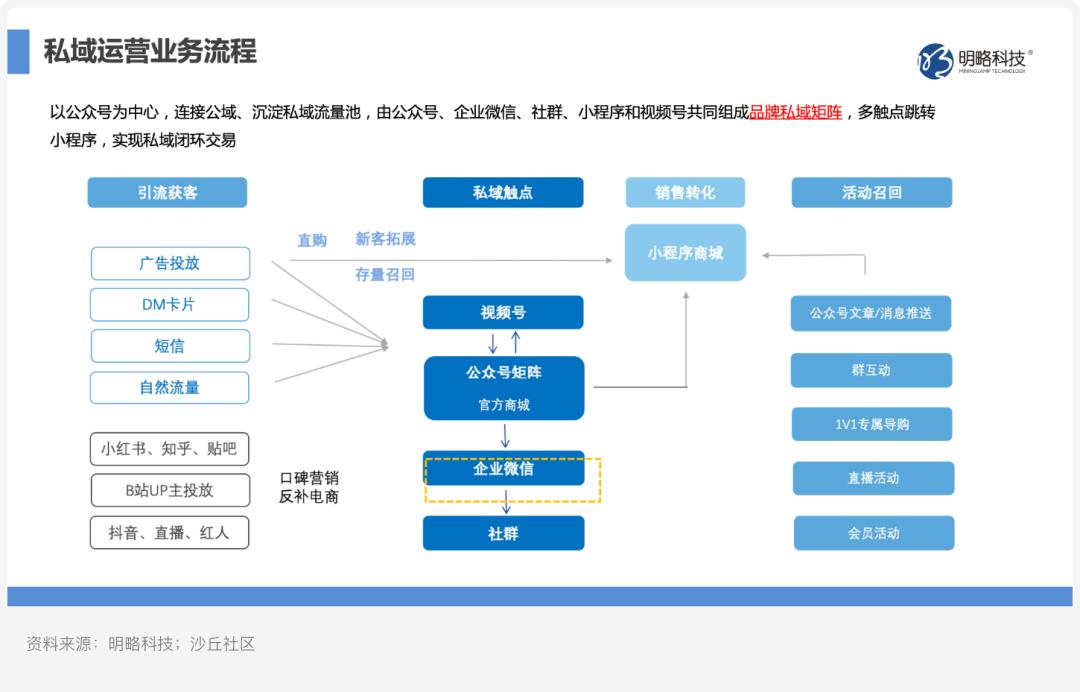Expand the 活动召回 section header
Image resolution: width=1080 pixels, height=692 pixels.
tap(871, 192)
